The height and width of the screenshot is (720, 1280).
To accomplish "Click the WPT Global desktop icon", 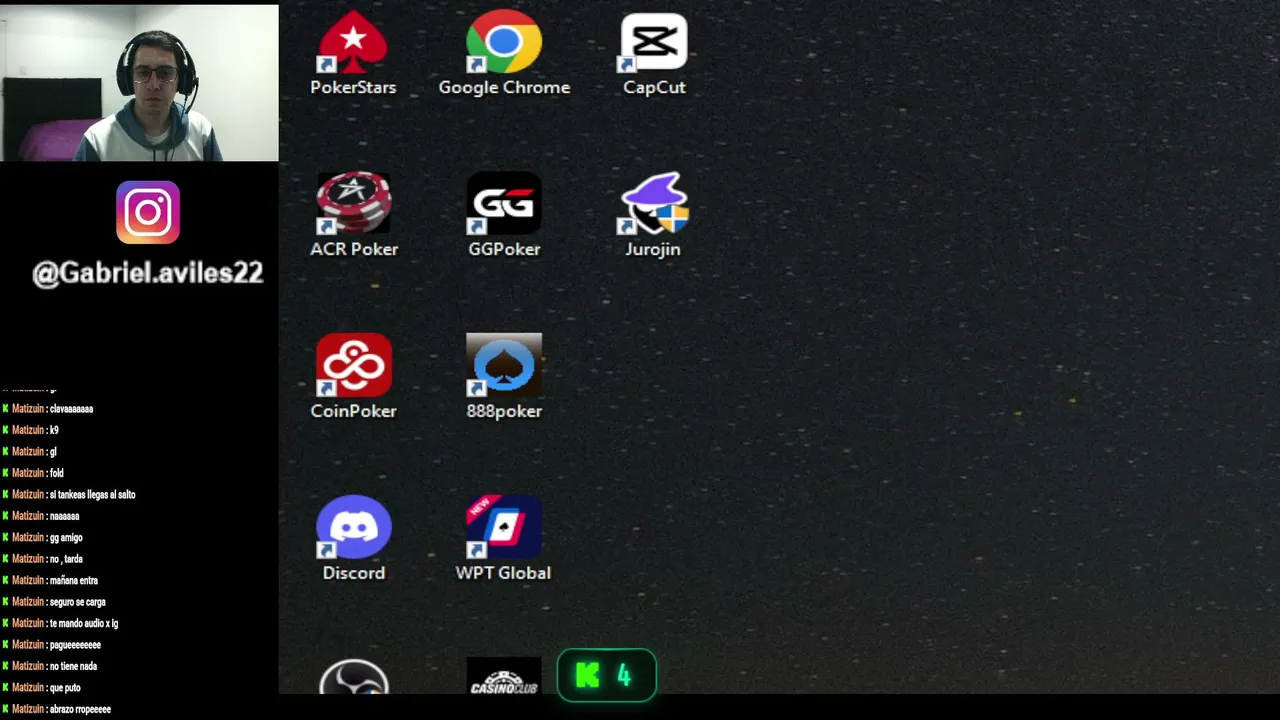I will pos(503,539).
